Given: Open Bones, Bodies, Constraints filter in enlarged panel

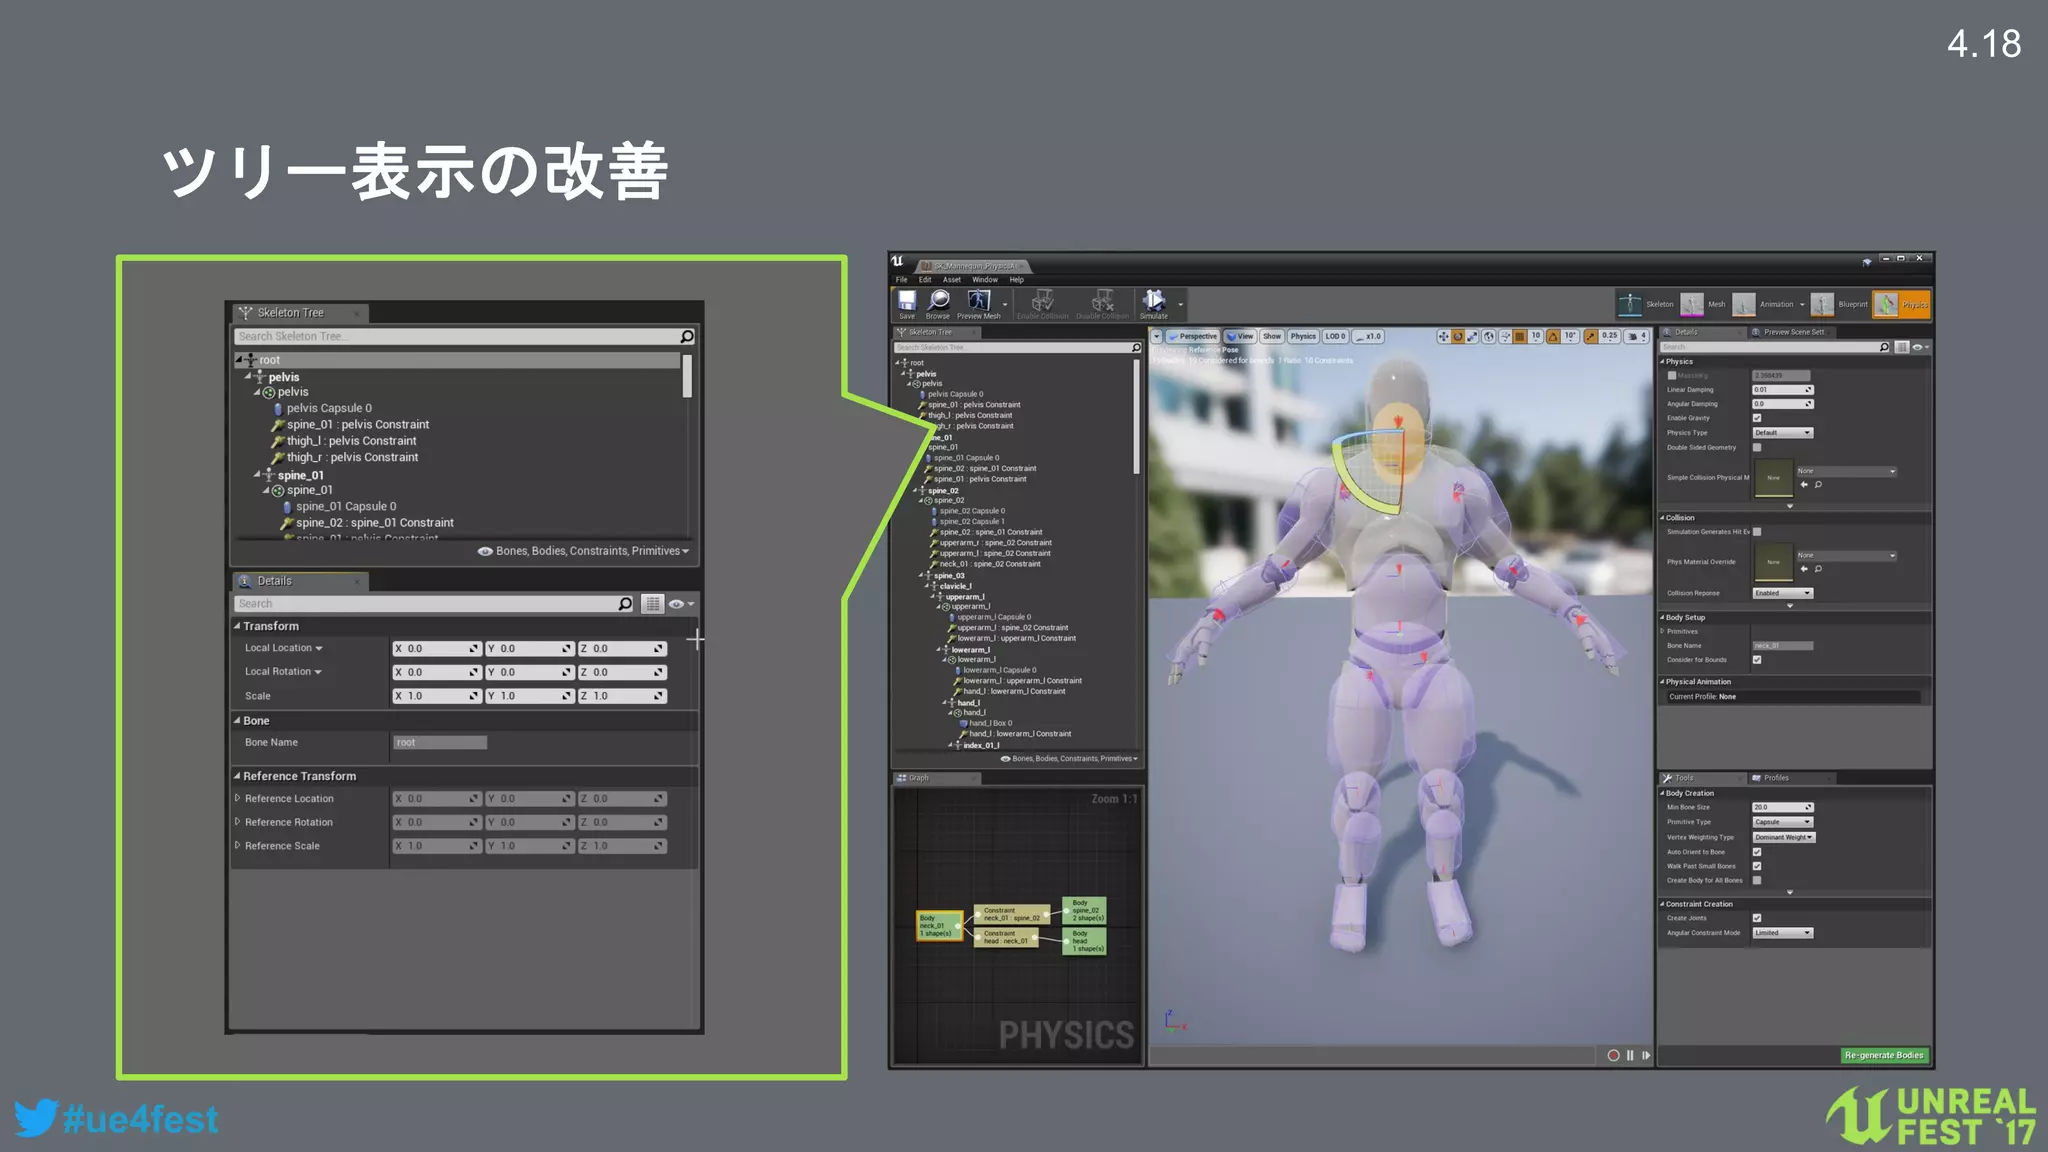Looking at the screenshot, I should (x=584, y=551).
